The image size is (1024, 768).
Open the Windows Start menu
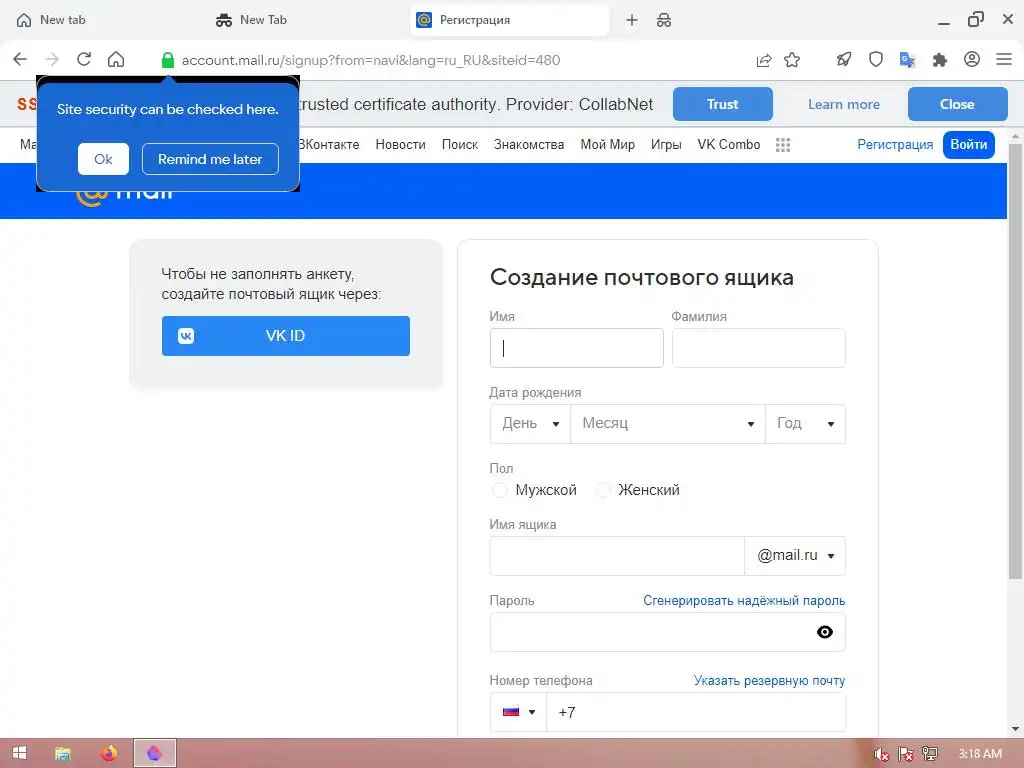(20, 753)
